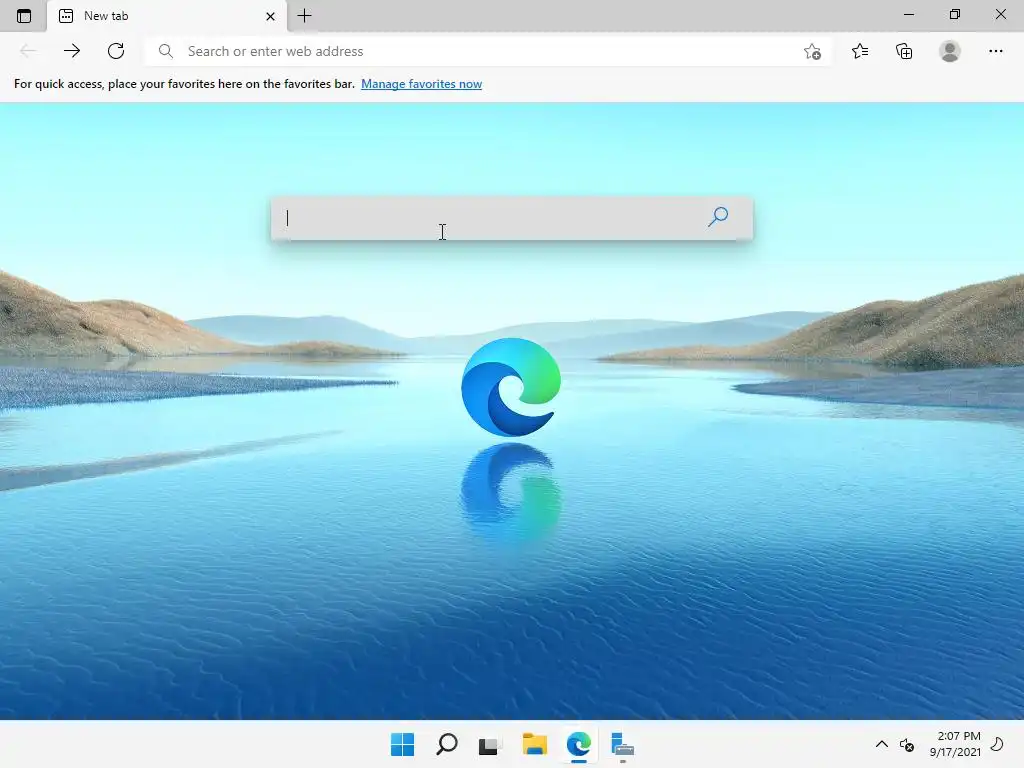Screen dimensions: 1024x768
Task: Open the Favorites list icon
Action: pos(859,51)
